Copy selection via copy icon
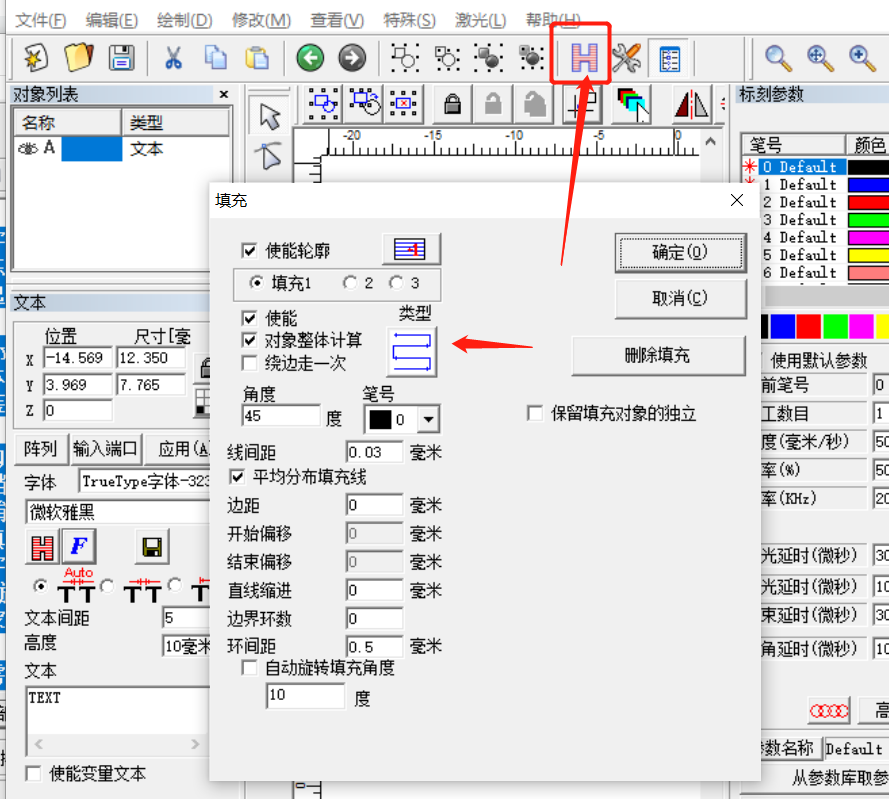This screenshot has width=889, height=799. tap(215, 58)
